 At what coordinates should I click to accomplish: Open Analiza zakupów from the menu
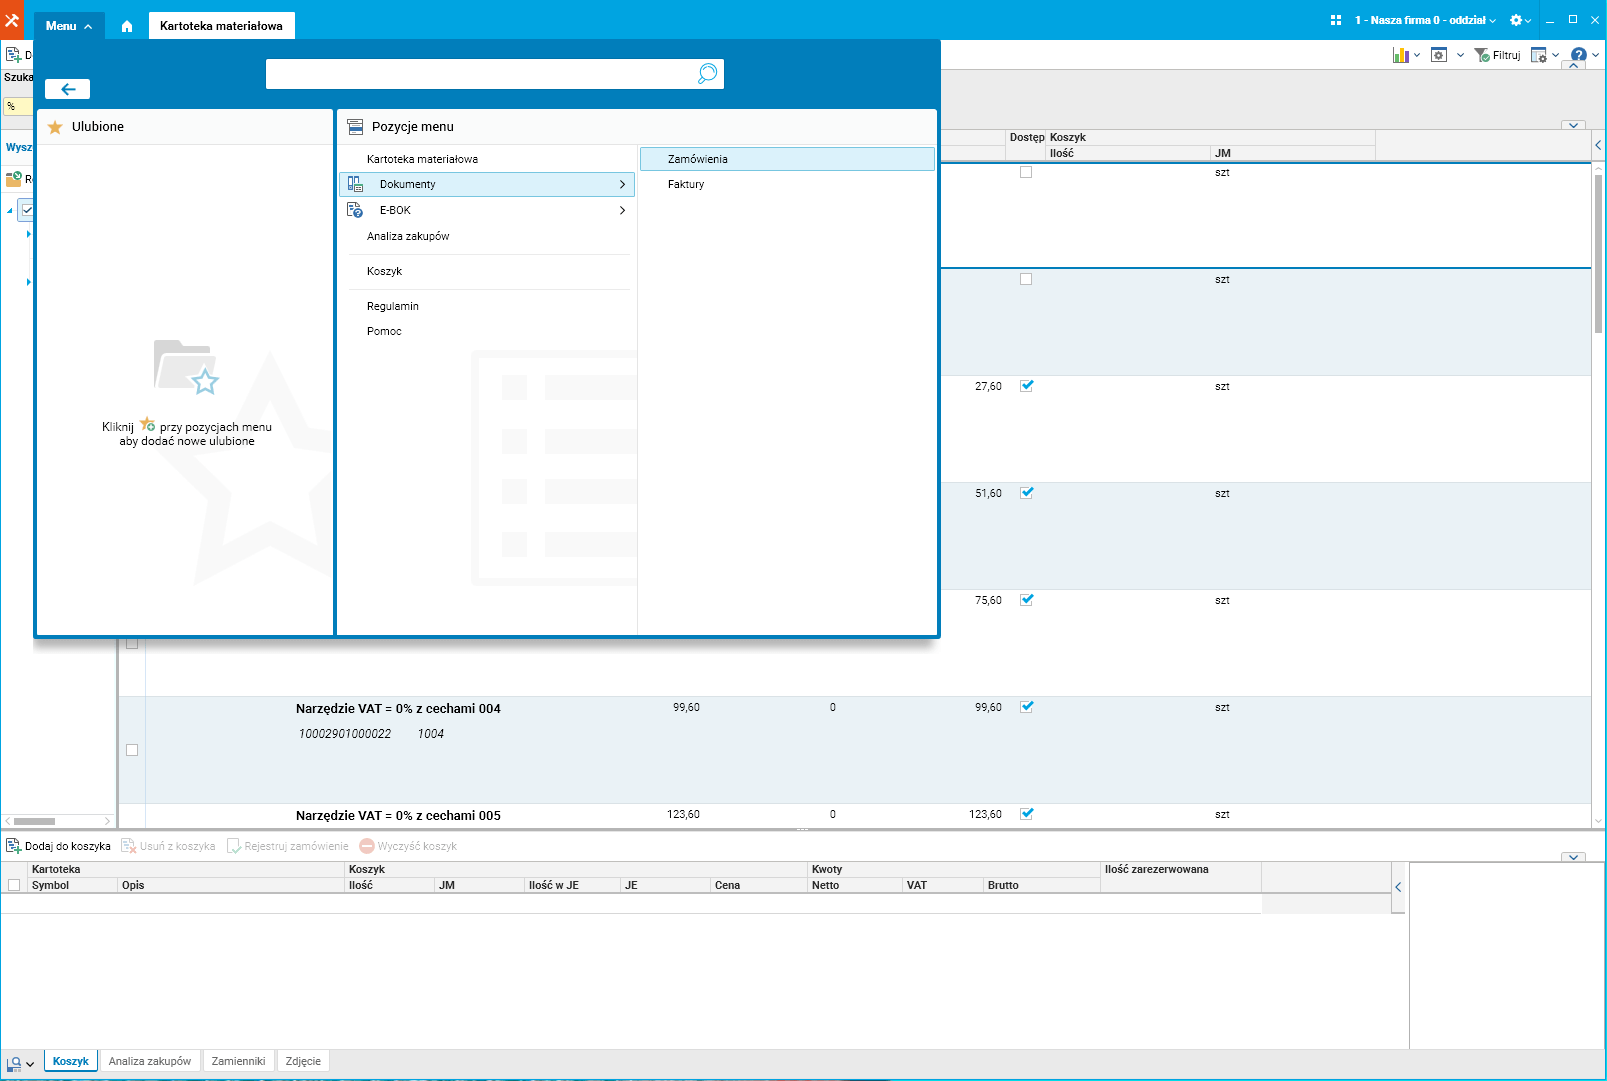click(x=408, y=236)
